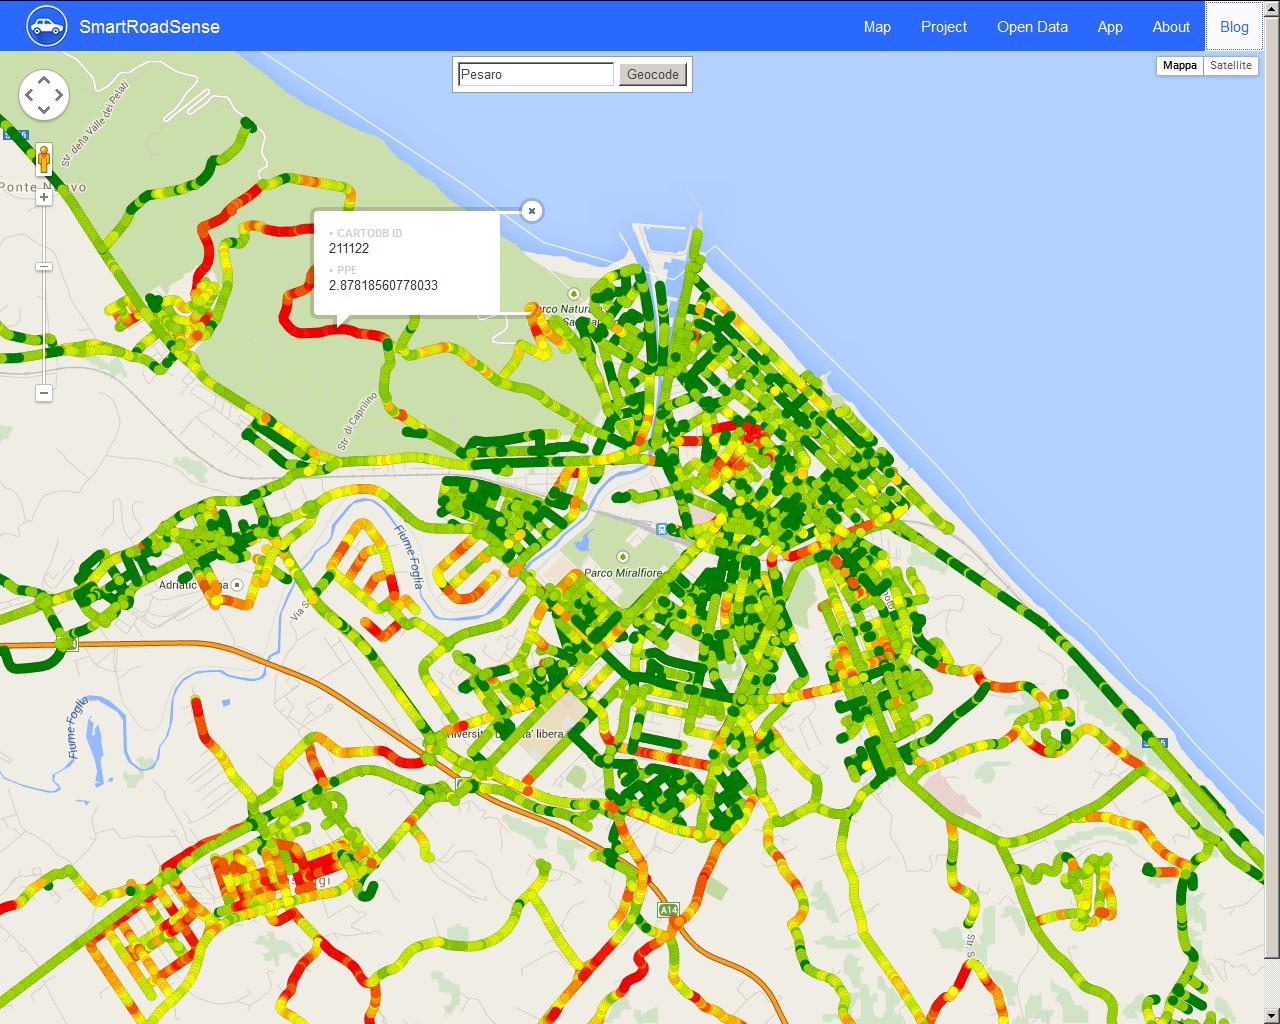
Task: Click the zoom slider handle
Action: [44, 266]
